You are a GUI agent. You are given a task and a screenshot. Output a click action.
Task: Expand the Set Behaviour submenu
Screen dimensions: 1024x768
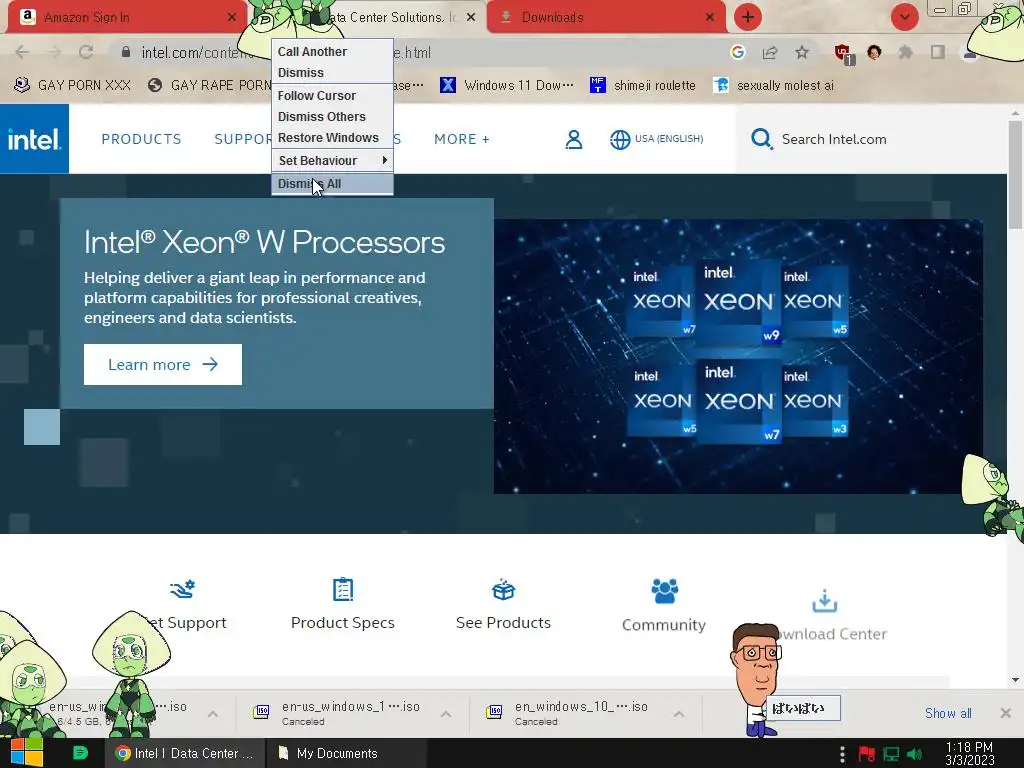332,161
